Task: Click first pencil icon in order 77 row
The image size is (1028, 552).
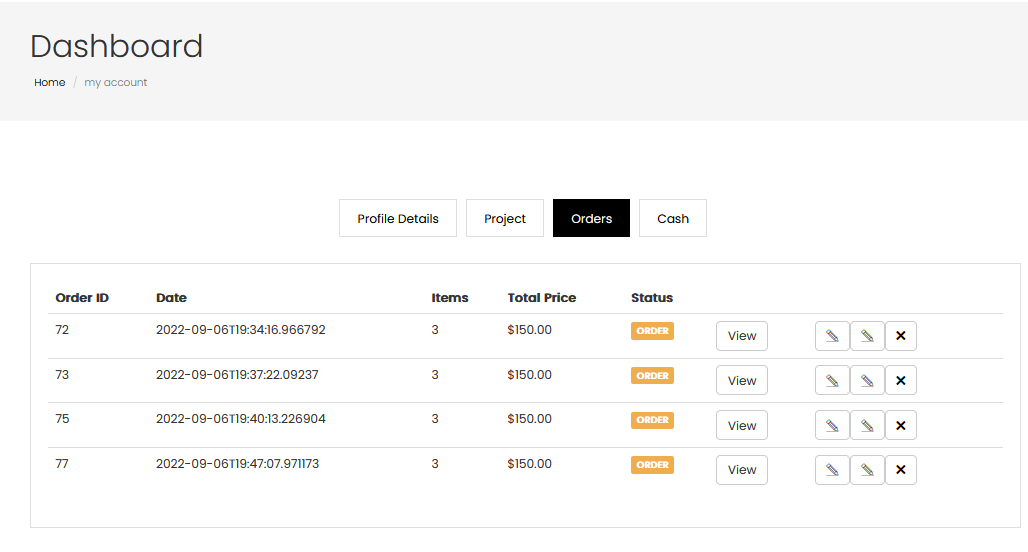Action: tap(832, 469)
